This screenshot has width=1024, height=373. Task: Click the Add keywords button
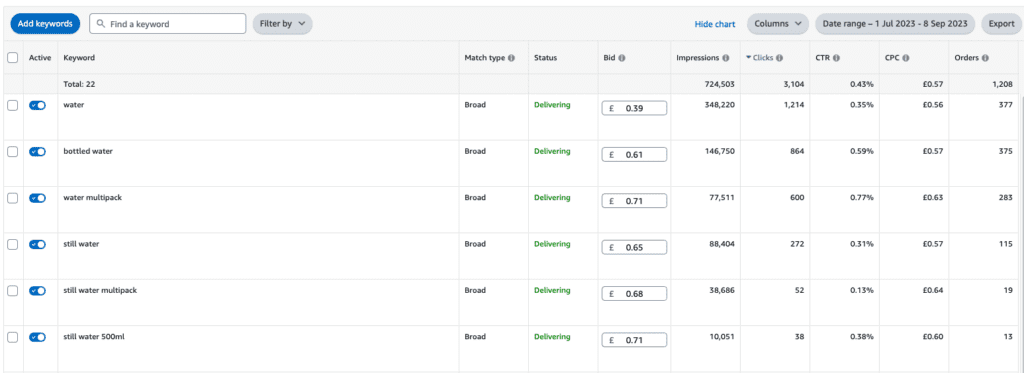tap(45, 24)
